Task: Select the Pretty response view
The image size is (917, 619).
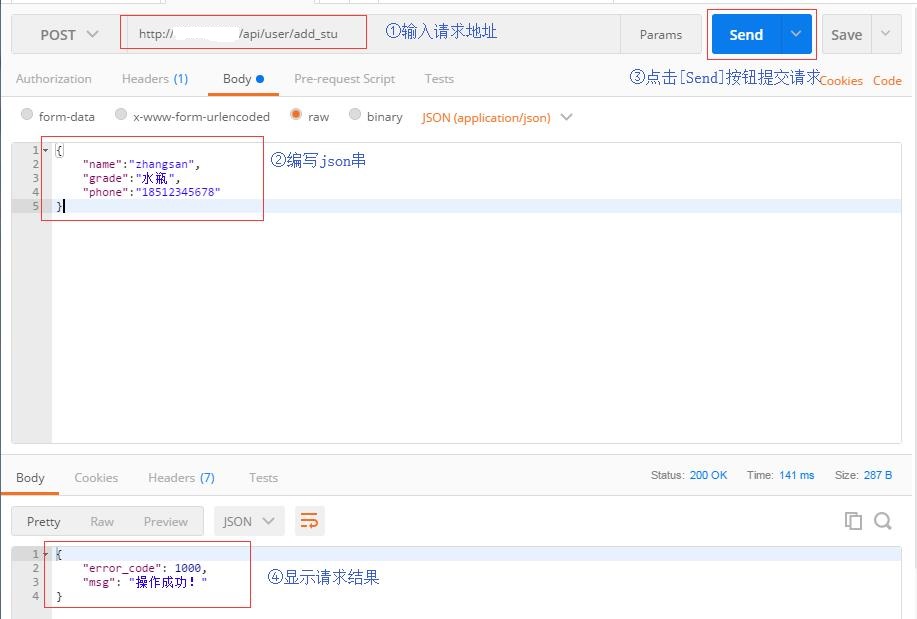Action: (x=44, y=521)
